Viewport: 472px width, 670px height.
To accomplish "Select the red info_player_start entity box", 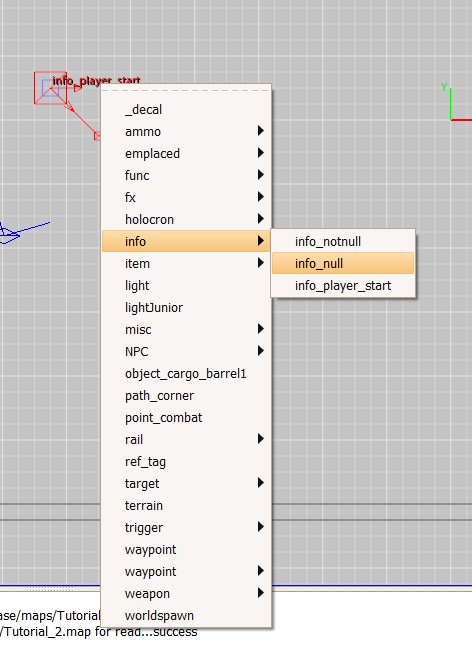I will 50,88.
